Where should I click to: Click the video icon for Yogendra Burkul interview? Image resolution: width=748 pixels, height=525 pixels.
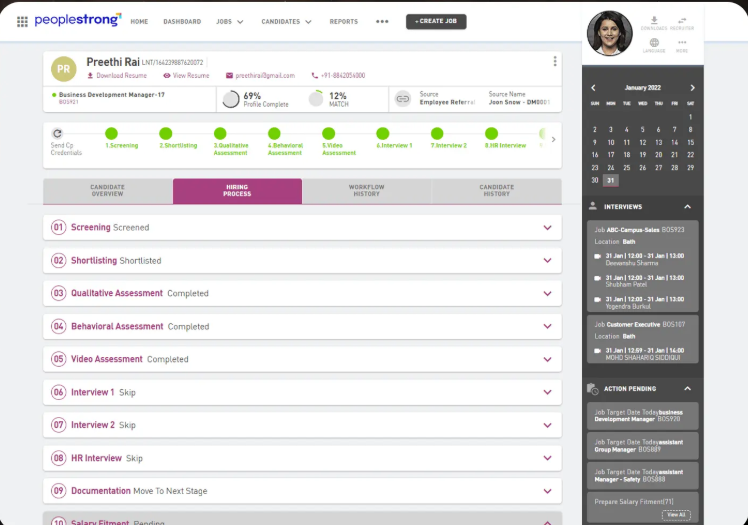[597, 299]
